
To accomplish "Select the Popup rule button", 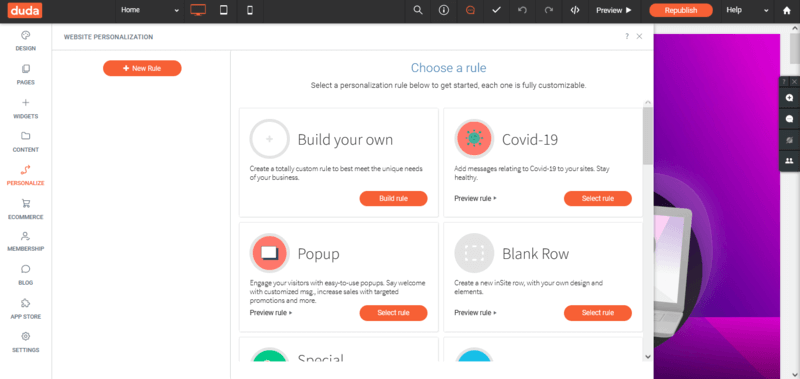I will tap(393, 313).
